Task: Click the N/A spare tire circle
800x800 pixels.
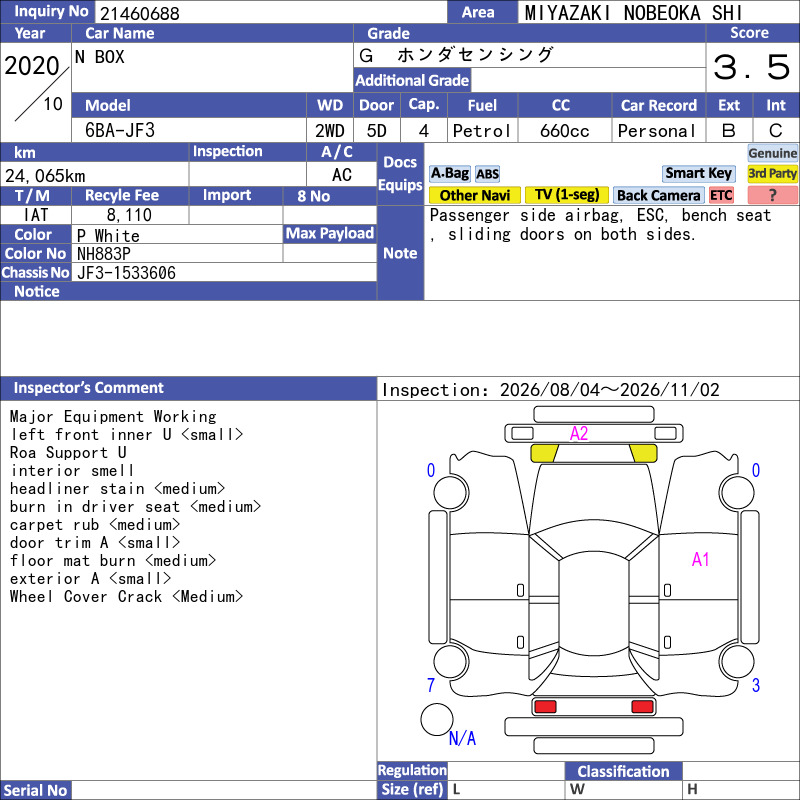Action: [x=437, y=719]
